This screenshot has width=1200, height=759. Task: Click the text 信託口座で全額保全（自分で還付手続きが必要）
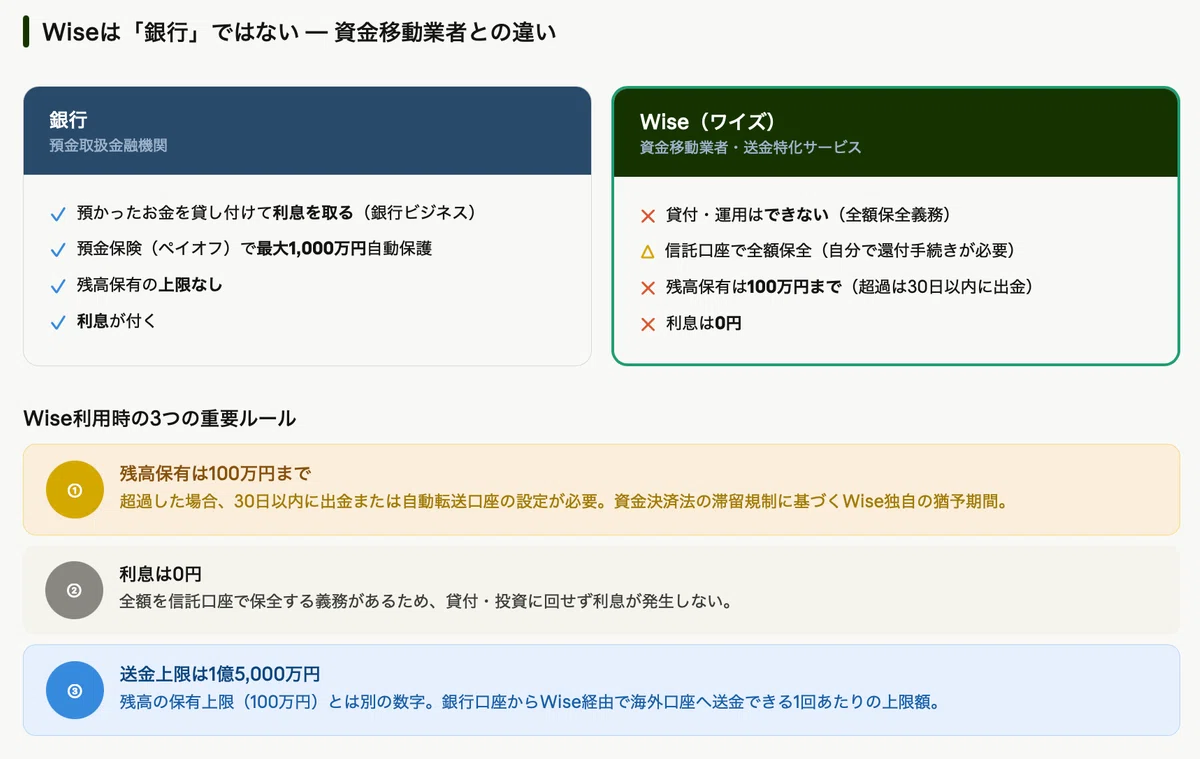click(x=840, y=250)
